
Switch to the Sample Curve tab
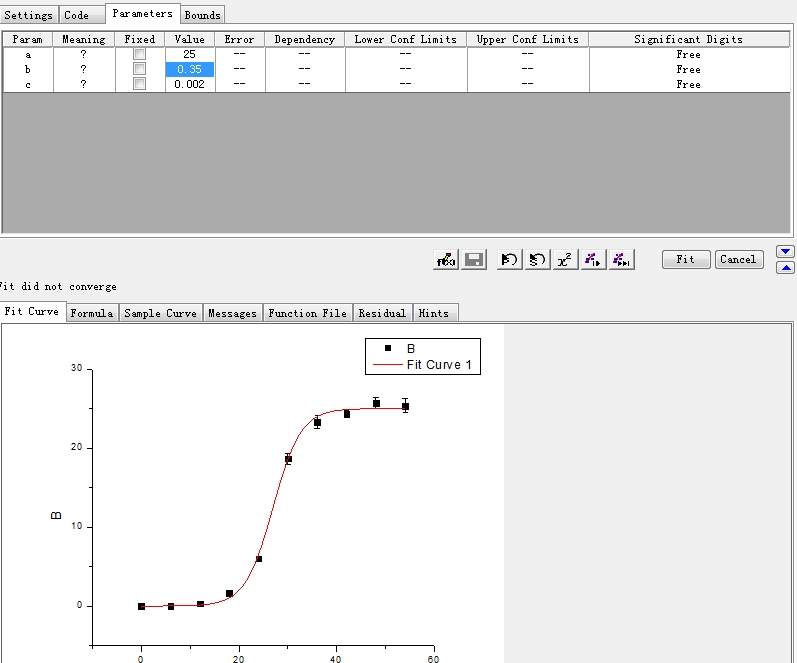(x=161, y=313)
